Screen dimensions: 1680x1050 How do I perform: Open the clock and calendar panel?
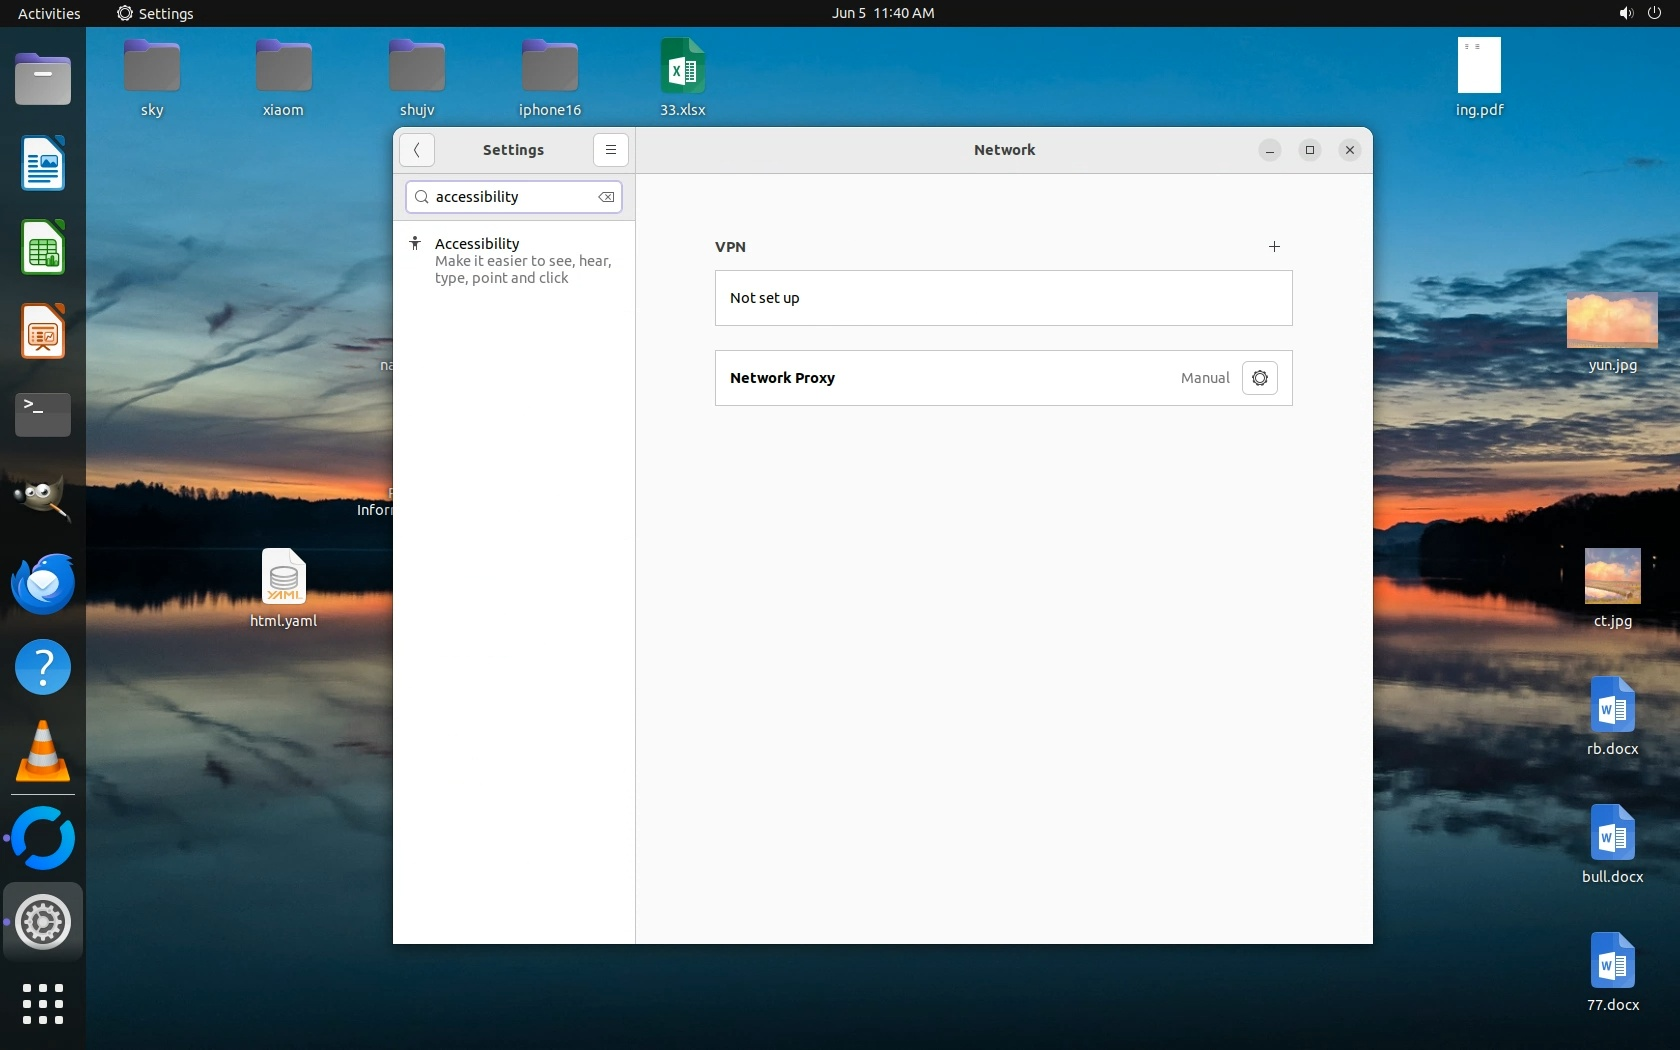882,13
